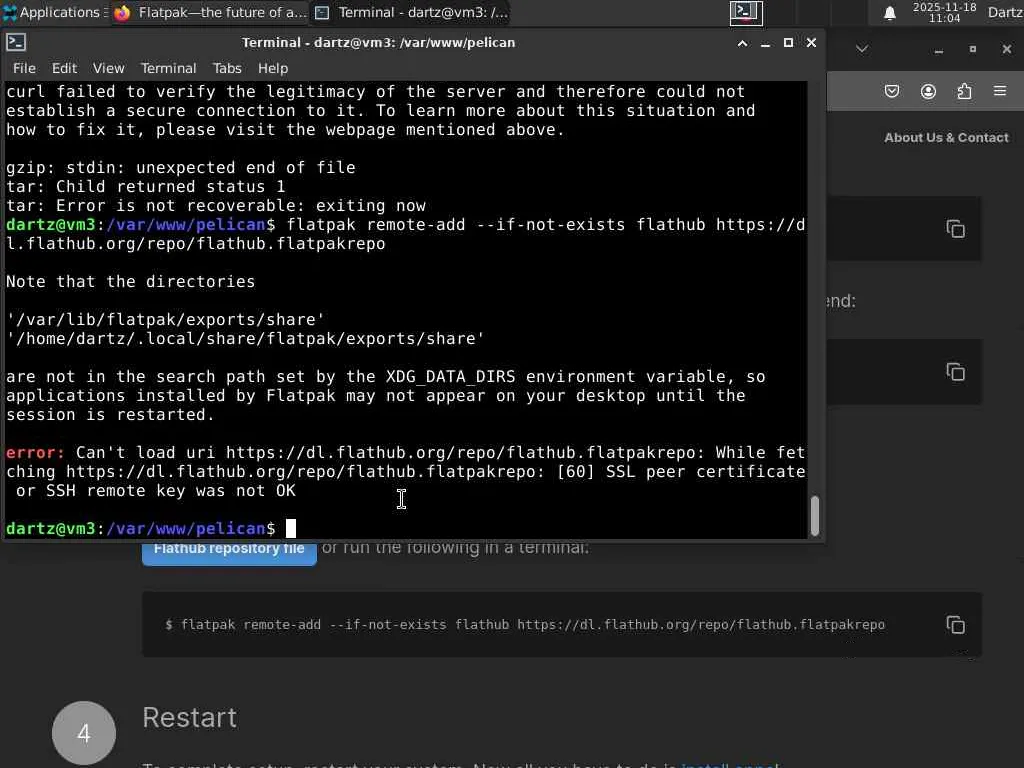Viewport: 1024px width, 768px height.
Task: Click the flatpak remote-add command text on webpage
Action: coord(532,625)
